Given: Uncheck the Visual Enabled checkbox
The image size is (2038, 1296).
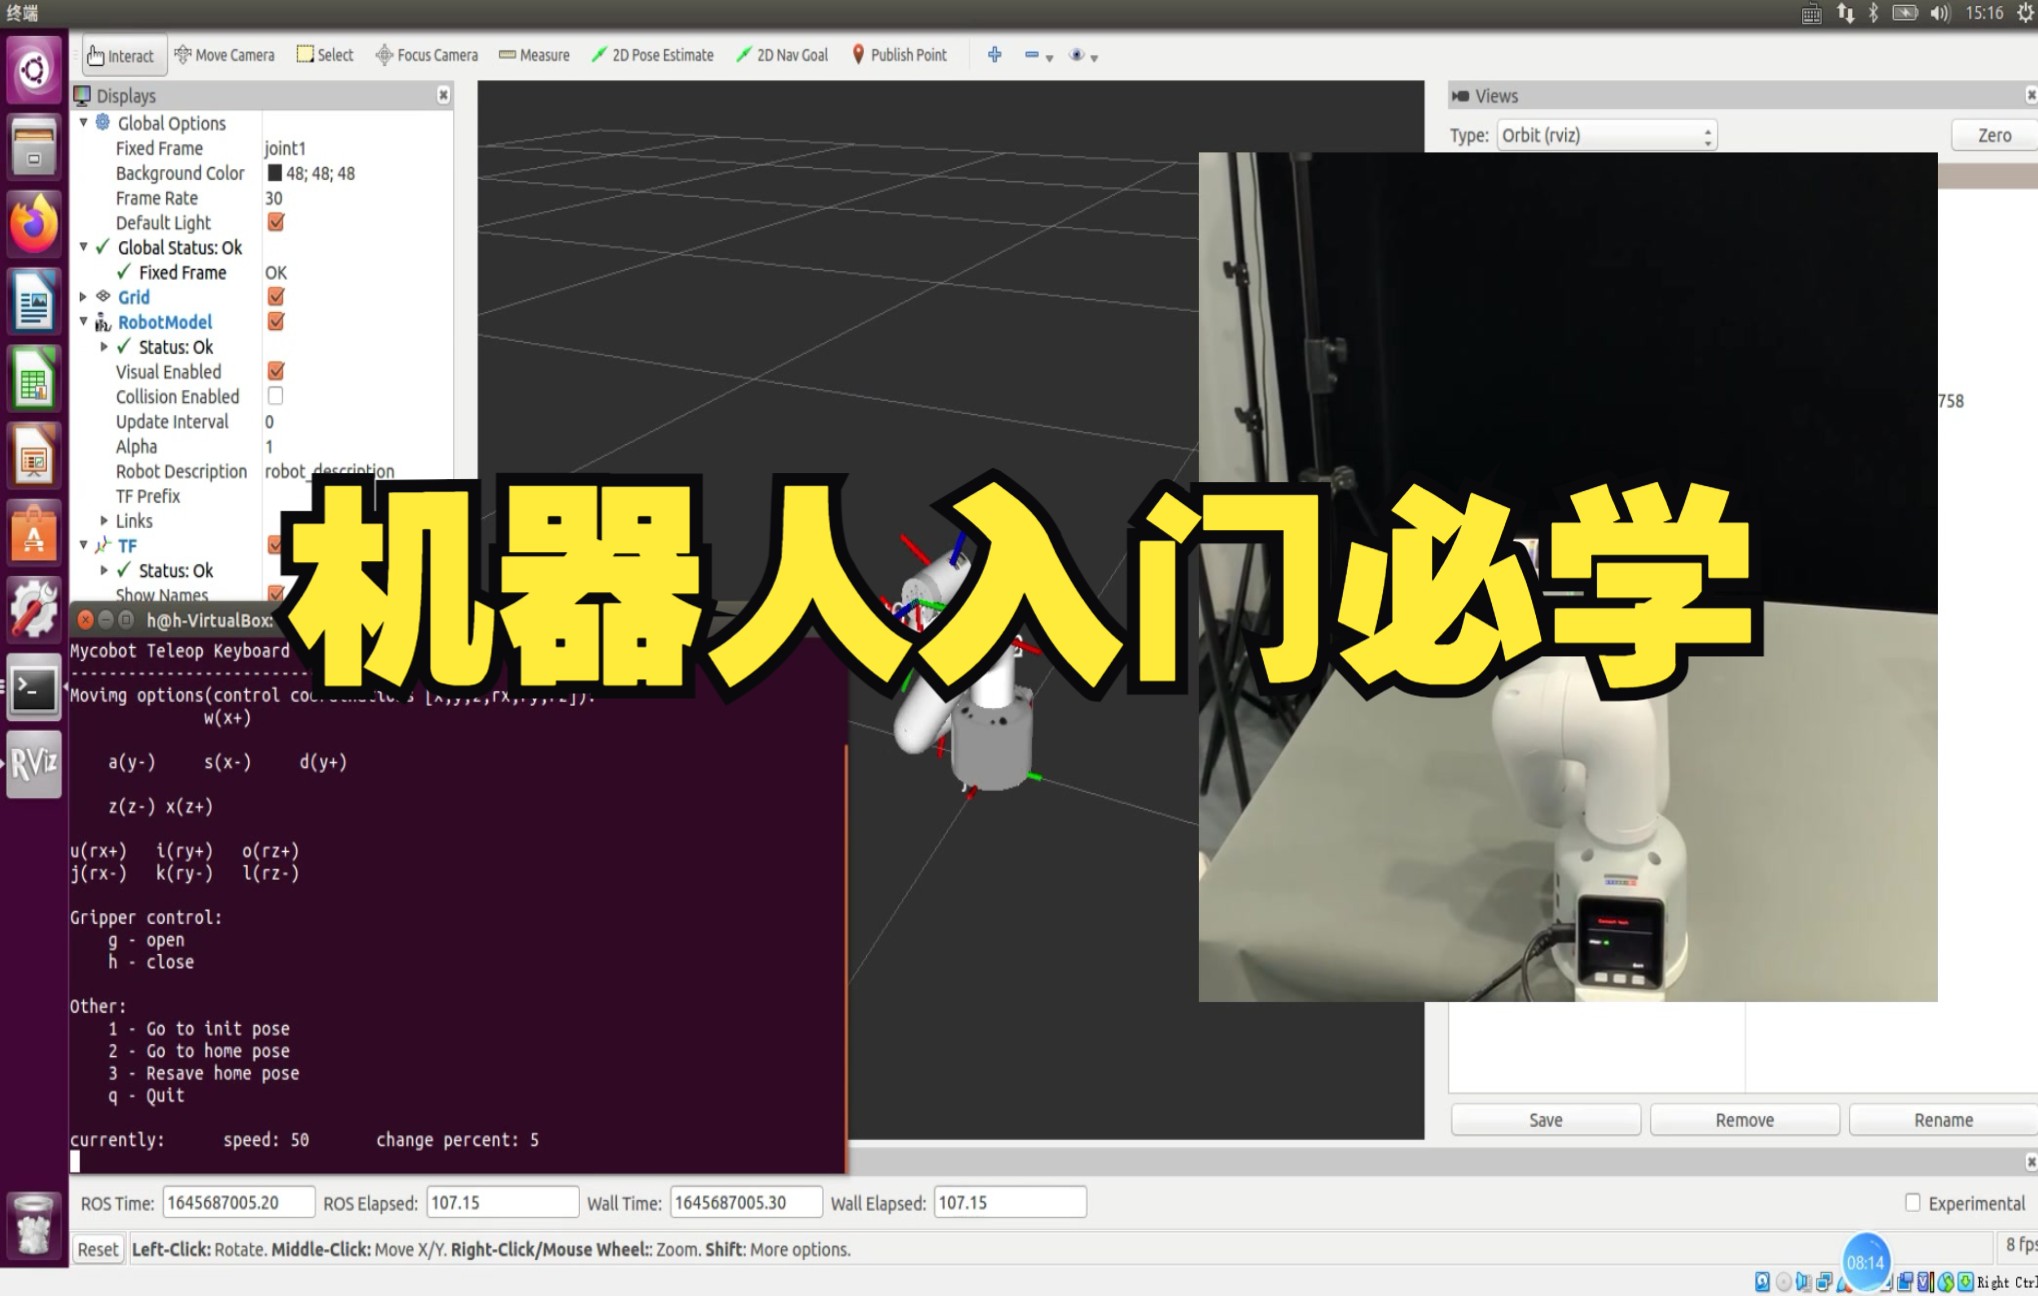Looking at the screenshot, I should [275, 371].
